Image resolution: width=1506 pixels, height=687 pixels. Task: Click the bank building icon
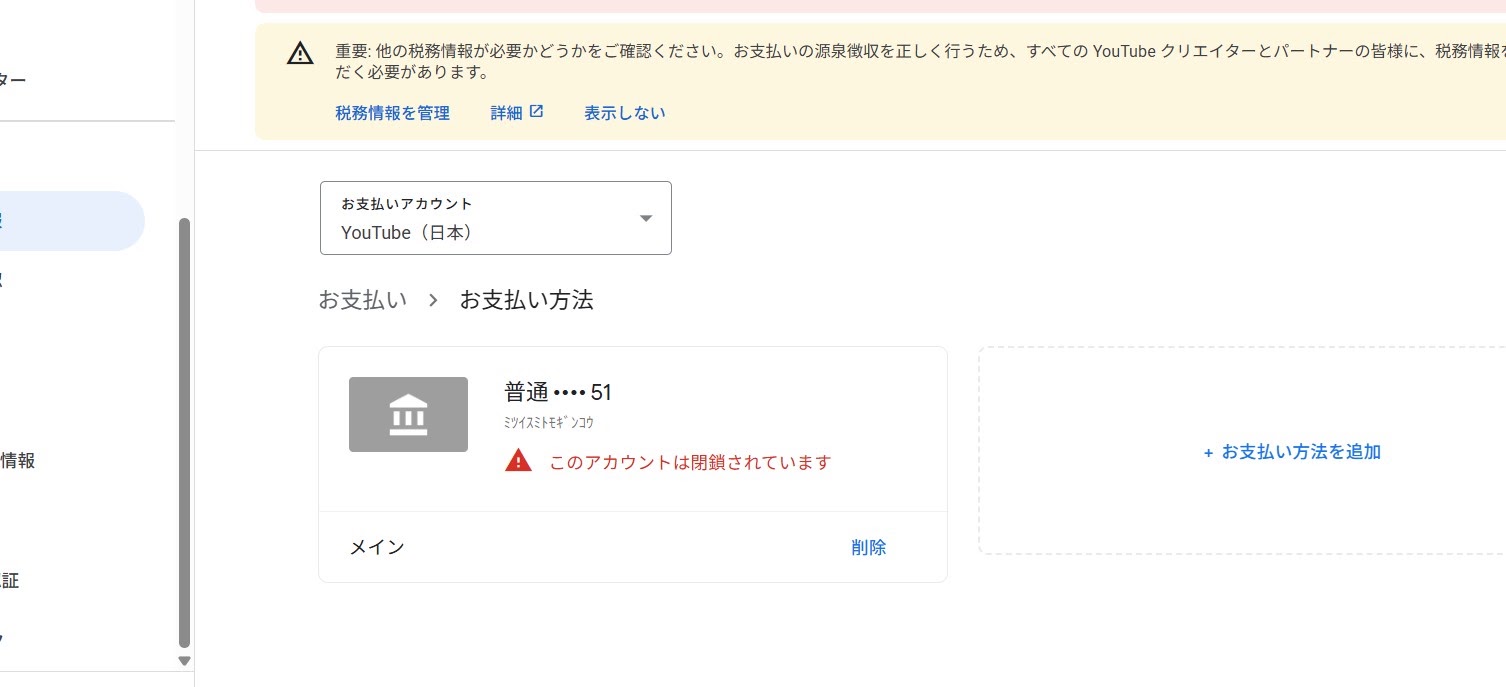click(408, 414)
